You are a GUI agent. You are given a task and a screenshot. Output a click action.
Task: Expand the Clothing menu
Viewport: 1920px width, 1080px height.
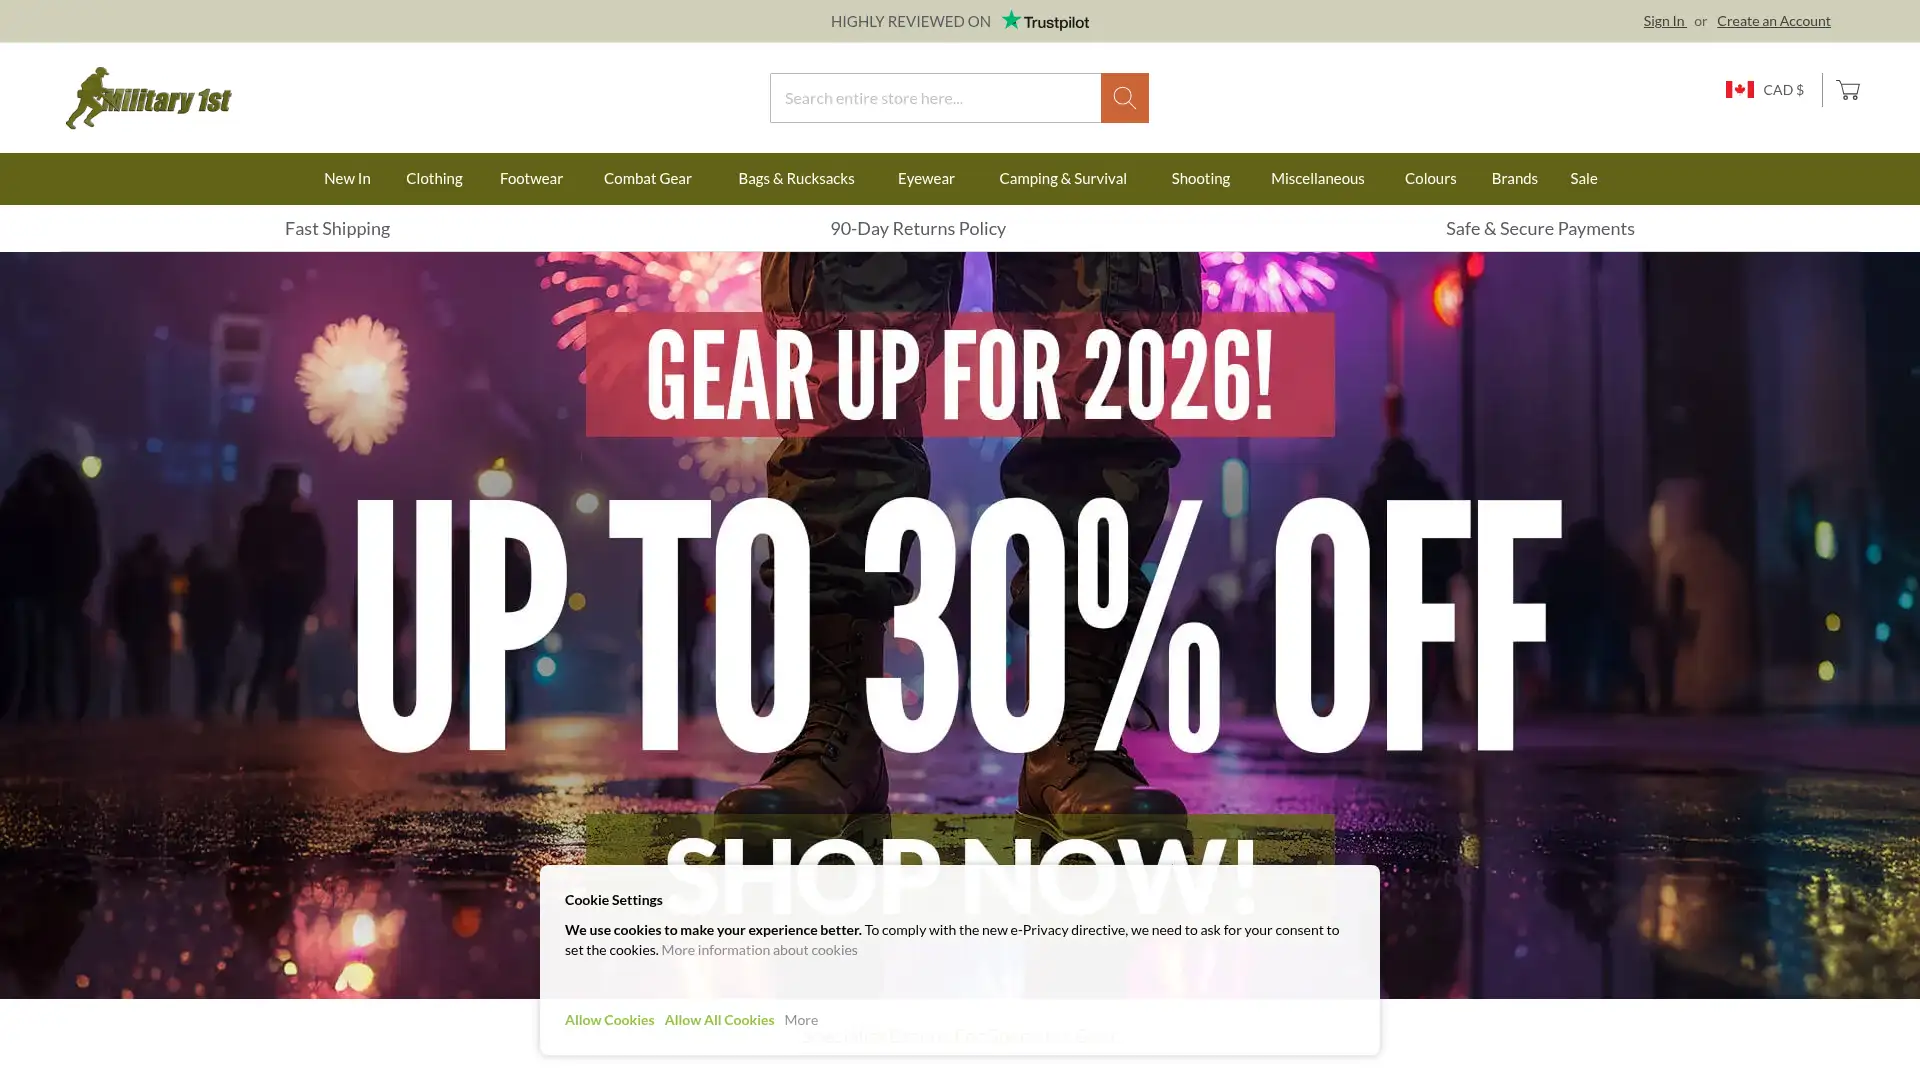pyautogui.click(x=434, y=178)
